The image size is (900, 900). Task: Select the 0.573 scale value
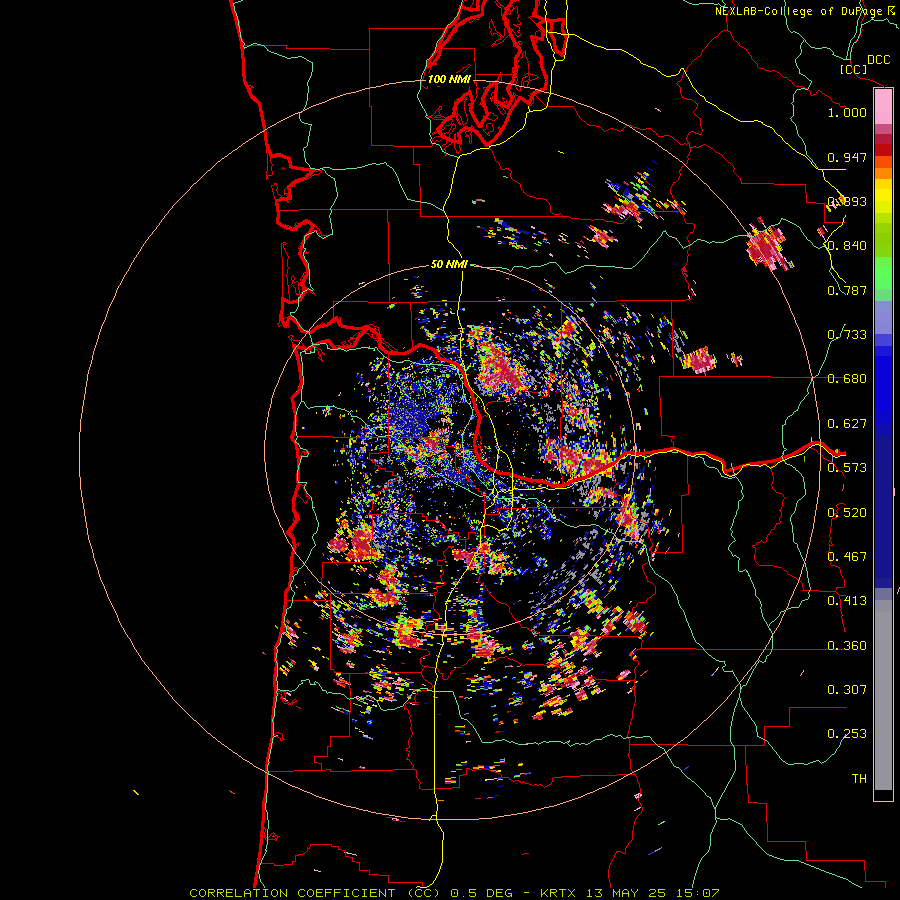click(847, 468)
